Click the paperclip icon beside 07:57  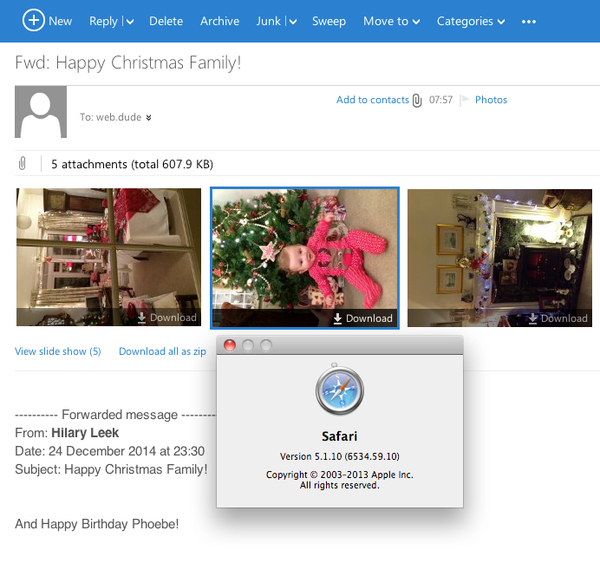pyautogui.click(x=417, y=101)
